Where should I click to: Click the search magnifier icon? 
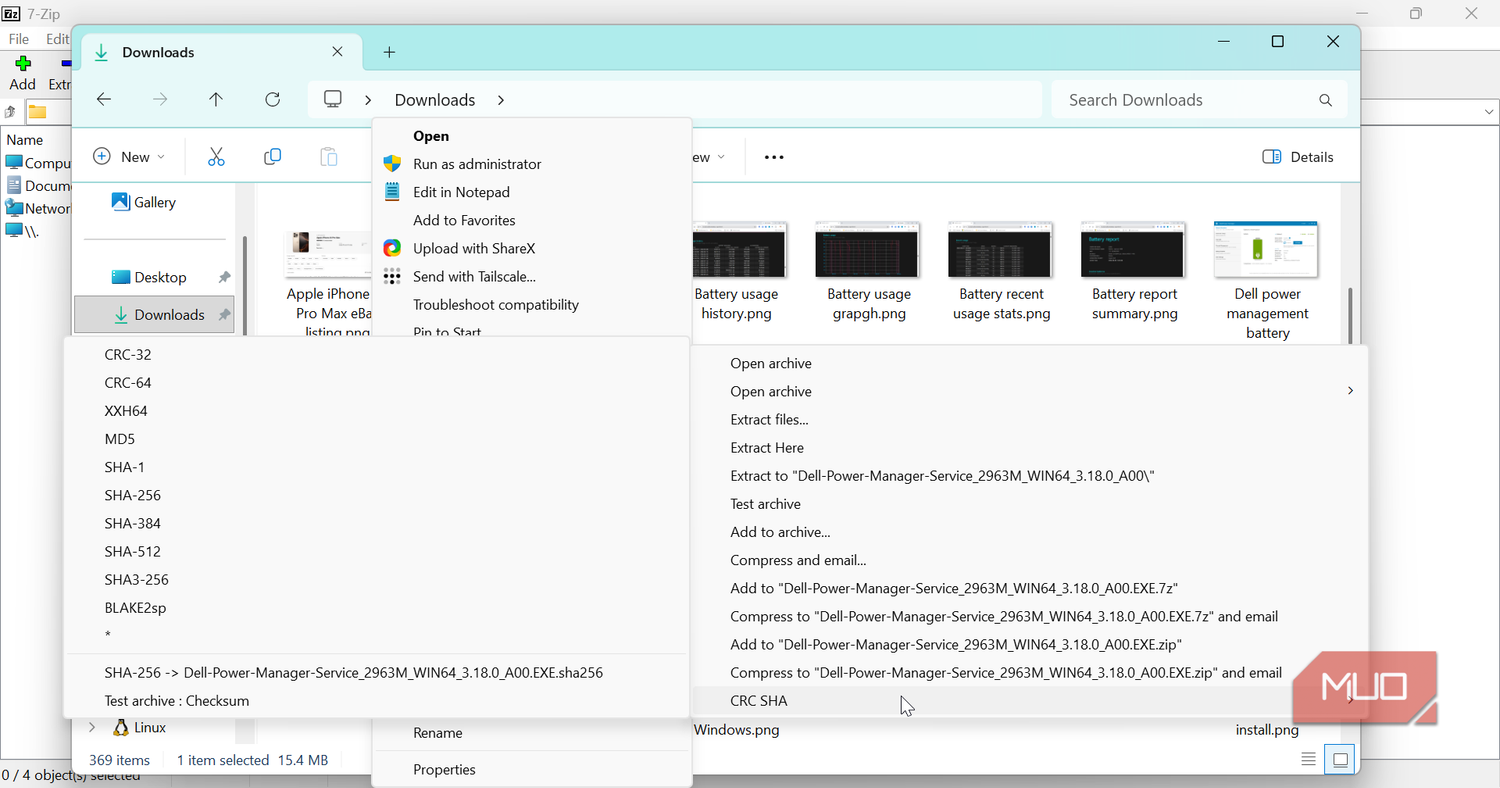tap(1326, 100)
